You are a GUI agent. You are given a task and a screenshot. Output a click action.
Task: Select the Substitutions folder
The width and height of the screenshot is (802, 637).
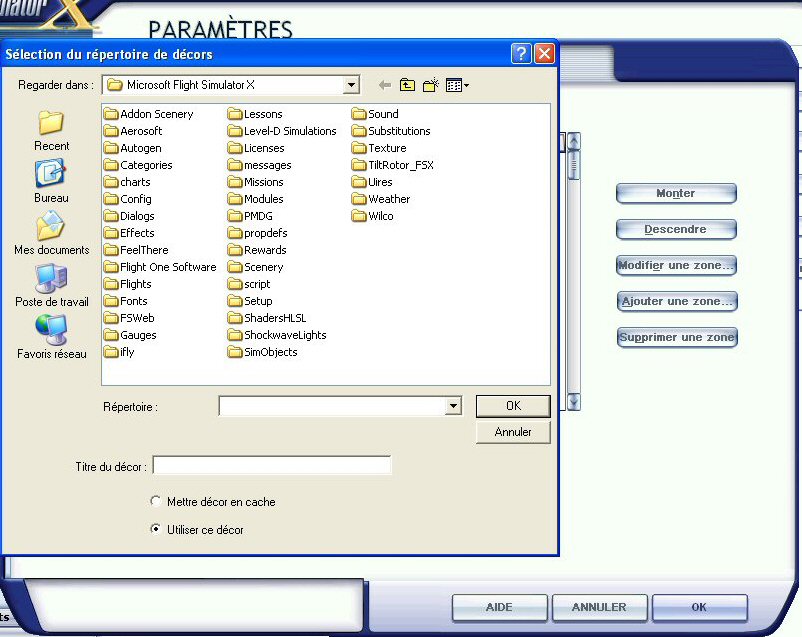[391, 131]
